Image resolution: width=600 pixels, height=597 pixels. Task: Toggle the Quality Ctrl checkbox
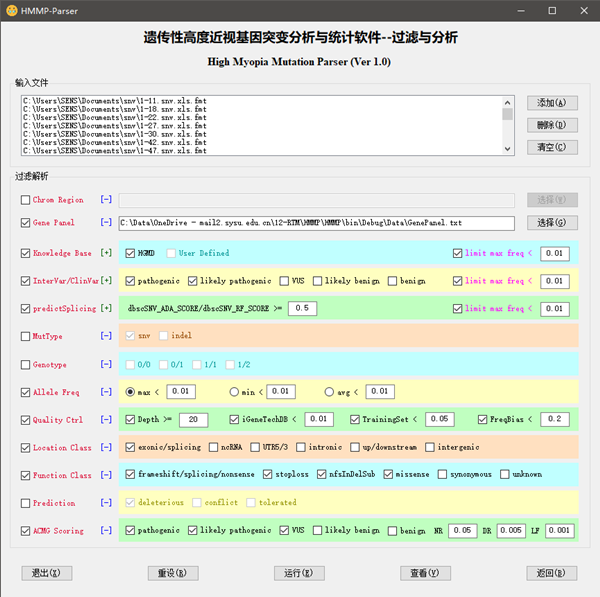(25, 420)
